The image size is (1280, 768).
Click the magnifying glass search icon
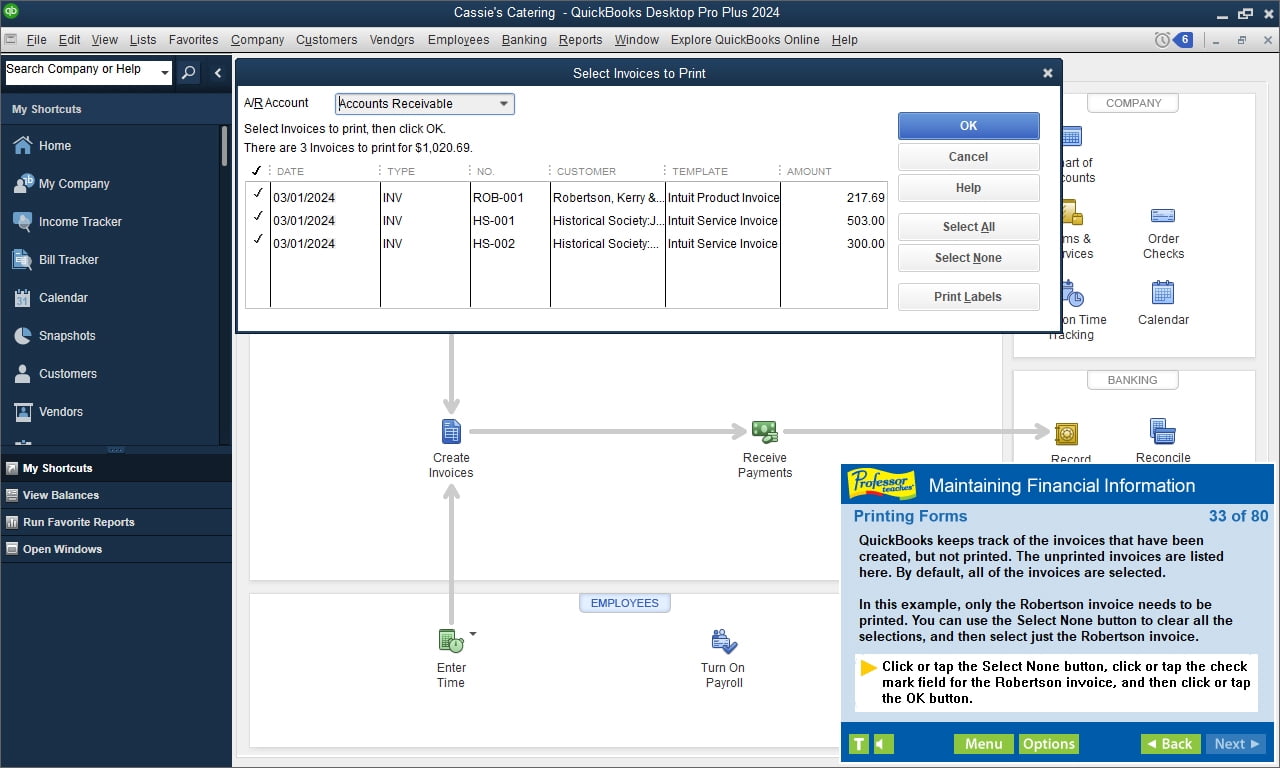pos(188,72)
